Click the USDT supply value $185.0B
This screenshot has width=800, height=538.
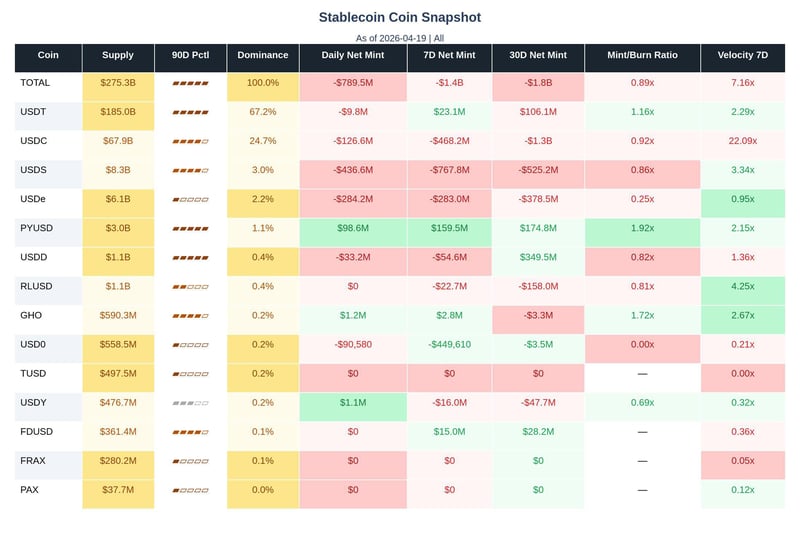pos(118,112)
